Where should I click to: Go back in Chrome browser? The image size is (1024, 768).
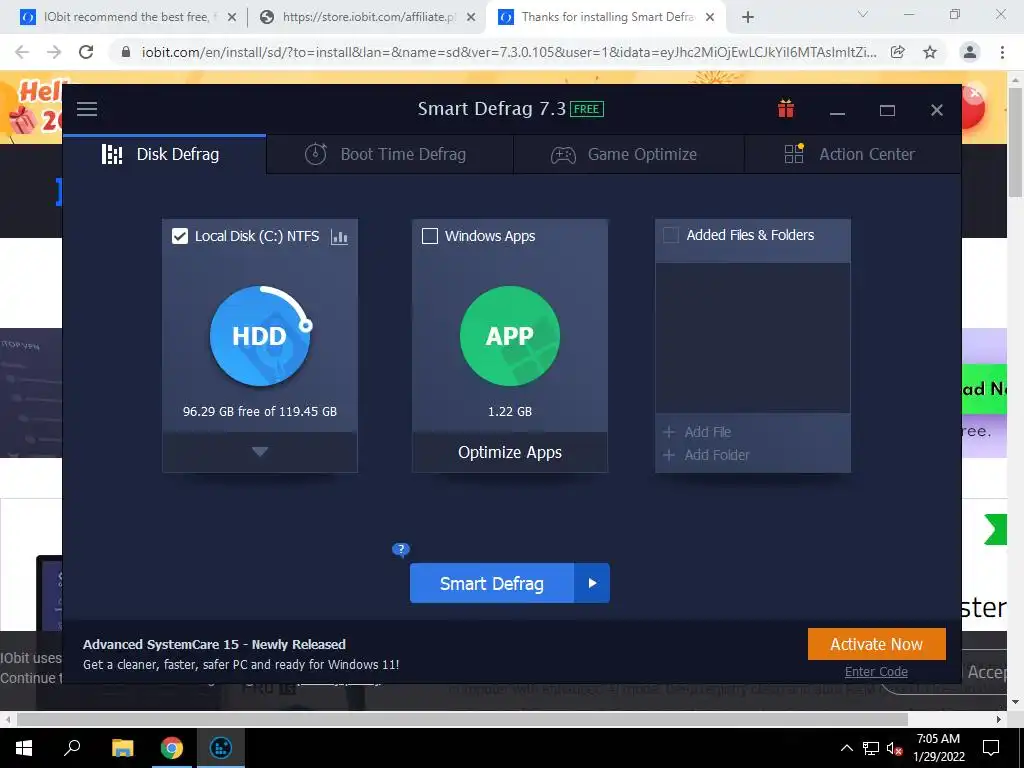22,52
